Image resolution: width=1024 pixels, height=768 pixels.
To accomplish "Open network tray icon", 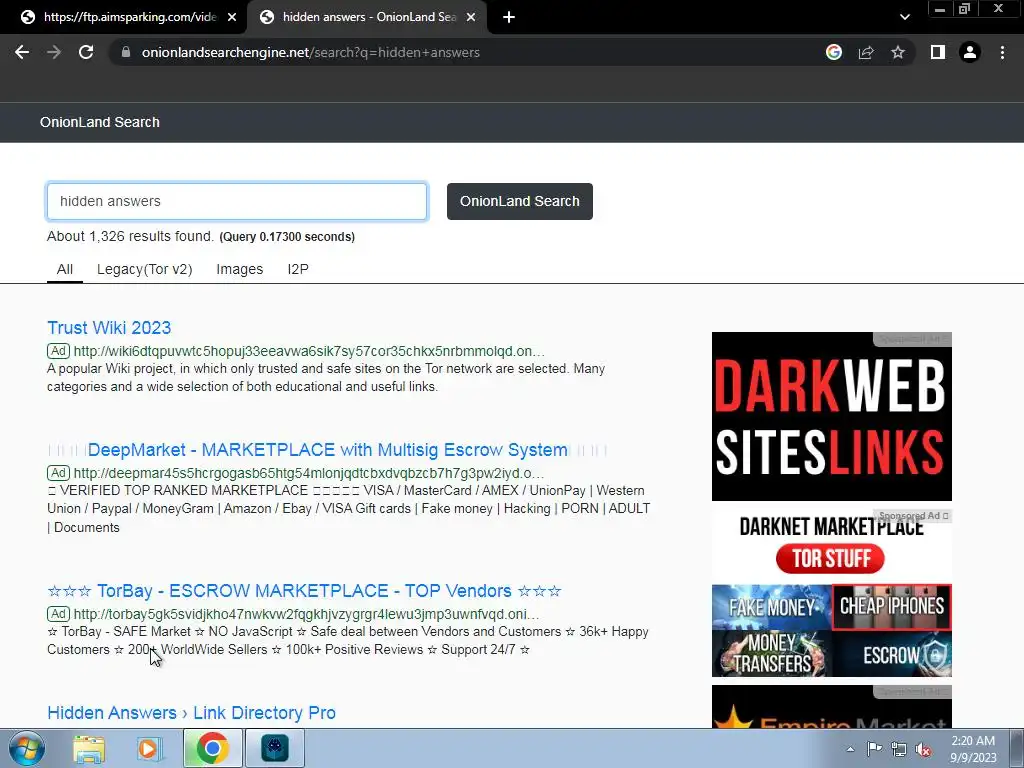I will (x=899, y=749).
